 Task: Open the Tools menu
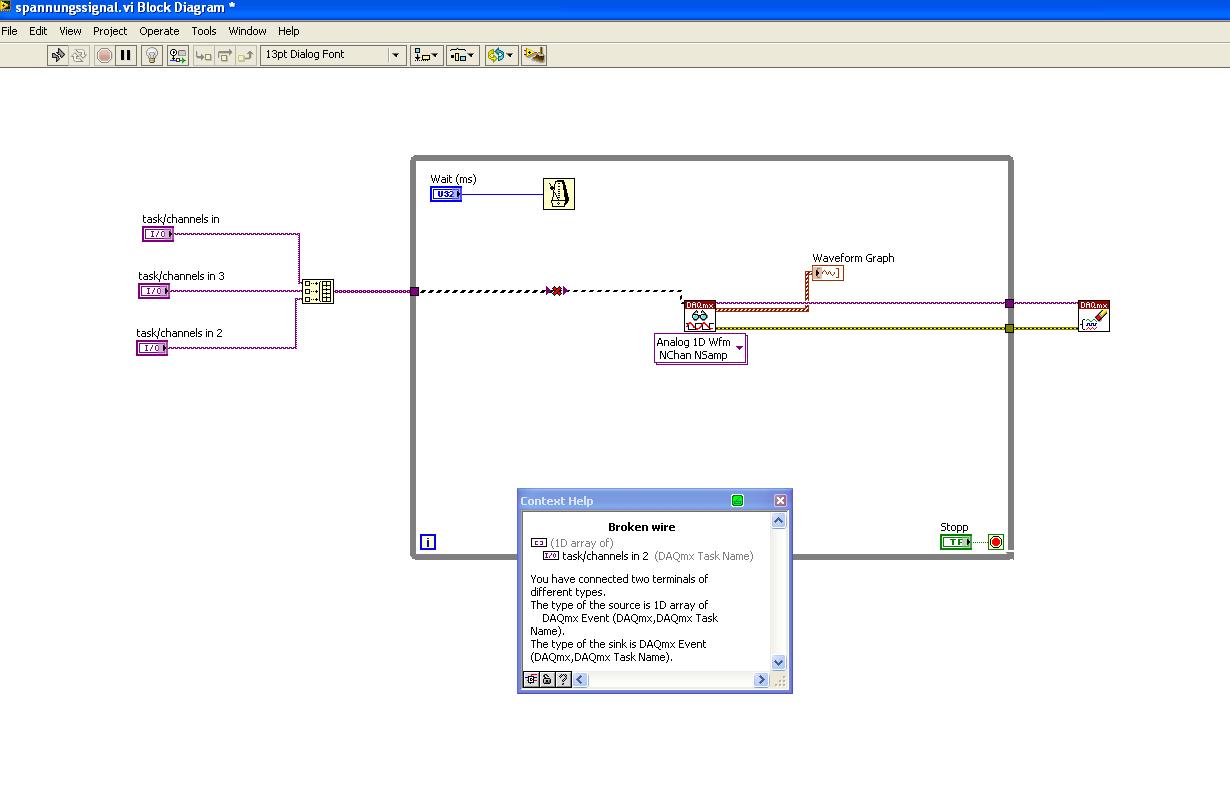click(204, 31)
